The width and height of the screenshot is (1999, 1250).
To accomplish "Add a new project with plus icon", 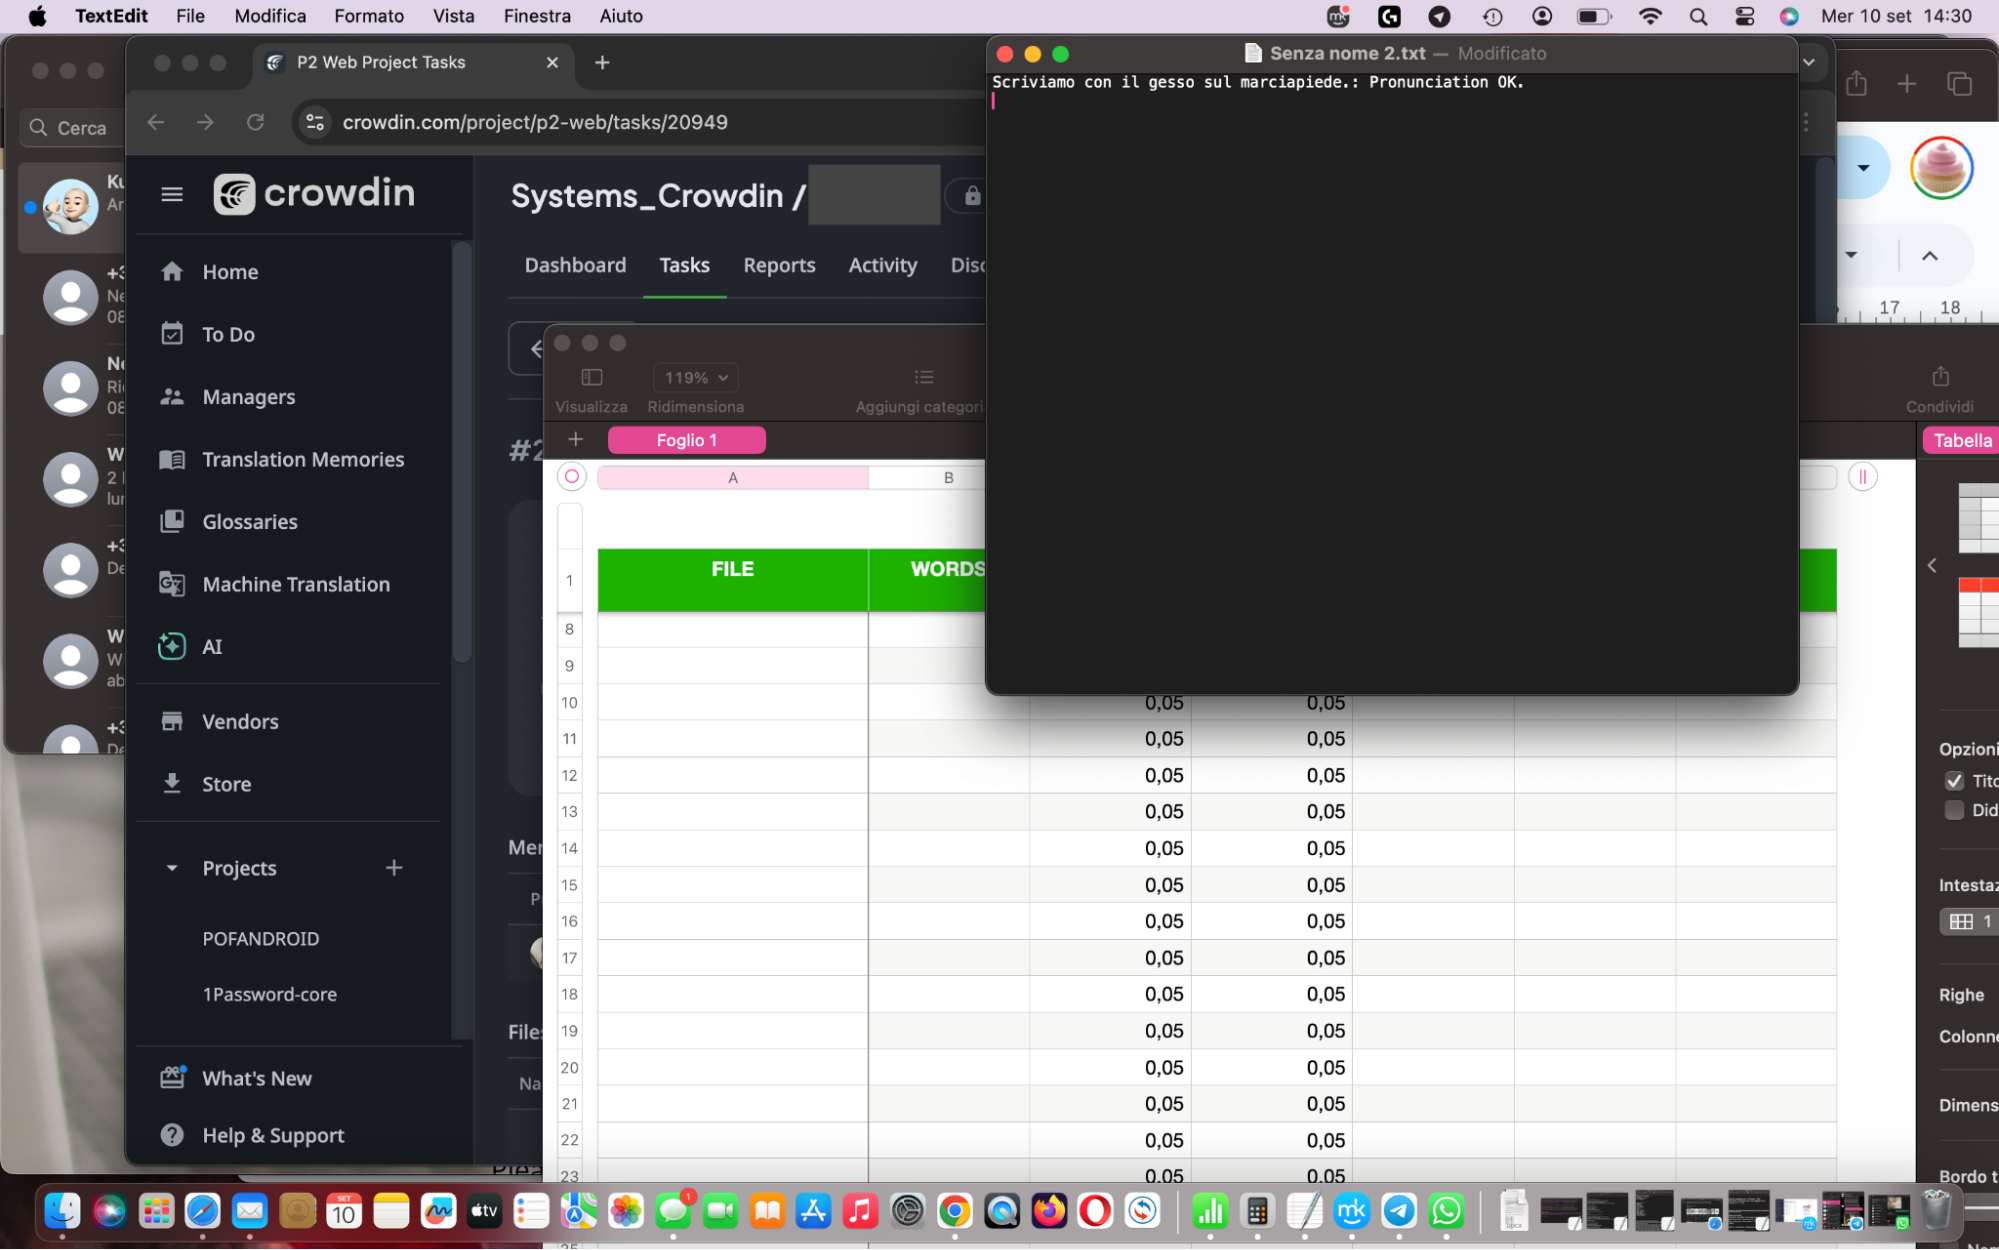I will [394, 868].
